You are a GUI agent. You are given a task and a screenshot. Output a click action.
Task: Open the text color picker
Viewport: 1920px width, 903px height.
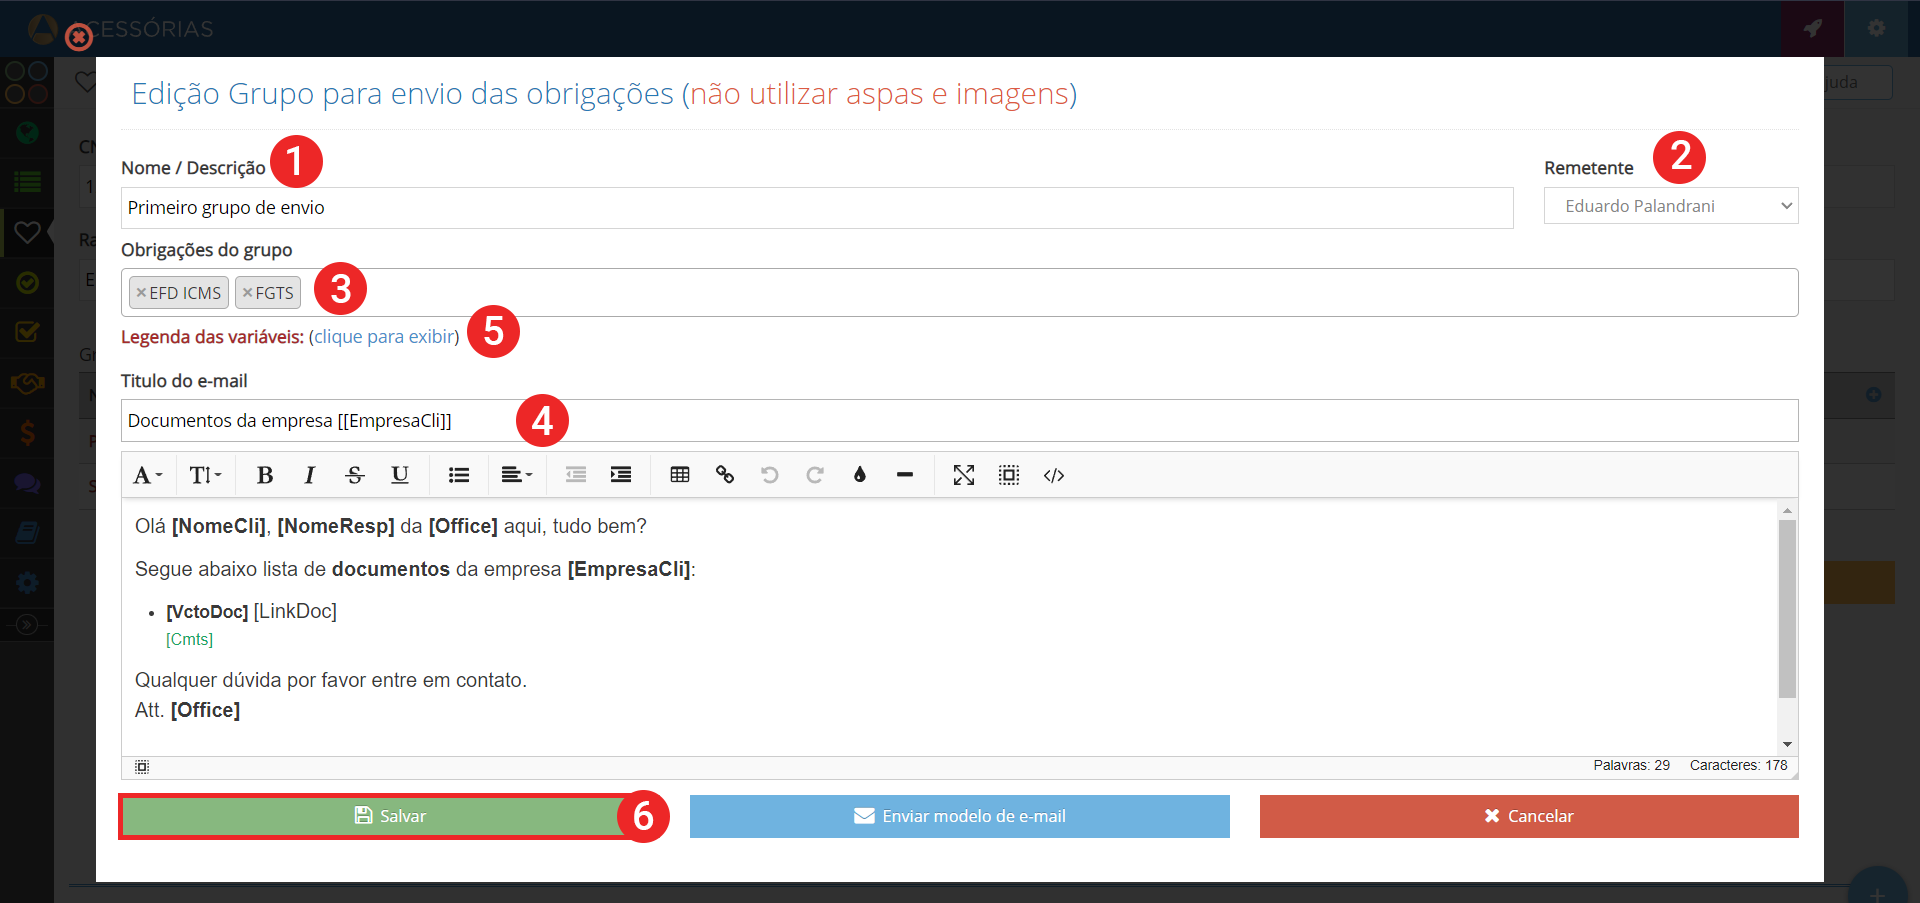(x=860, y=475)
